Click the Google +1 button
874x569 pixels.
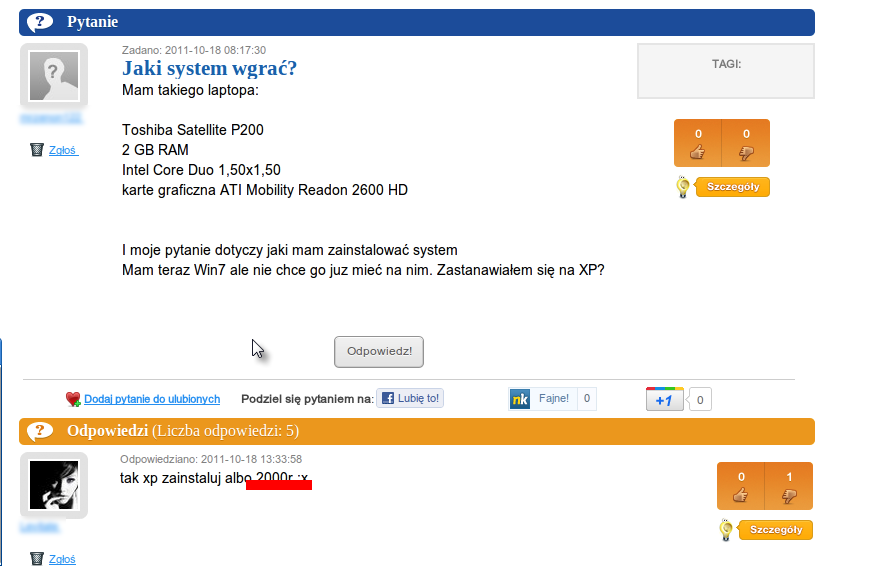pos(664,399)
